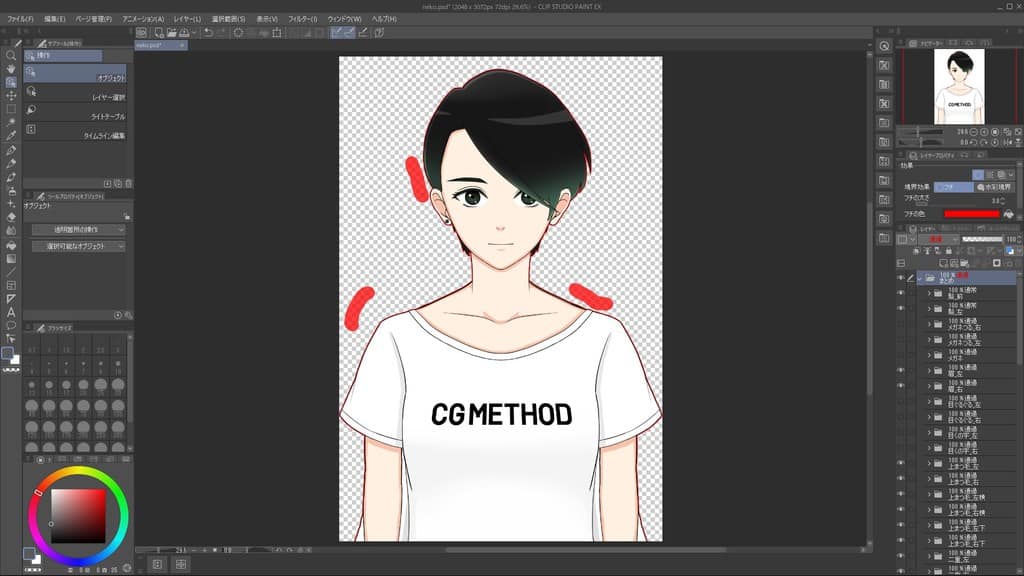
Task: Open the 選択可能なオブジェクト dropdown
Action: click(x=78, y=246)
